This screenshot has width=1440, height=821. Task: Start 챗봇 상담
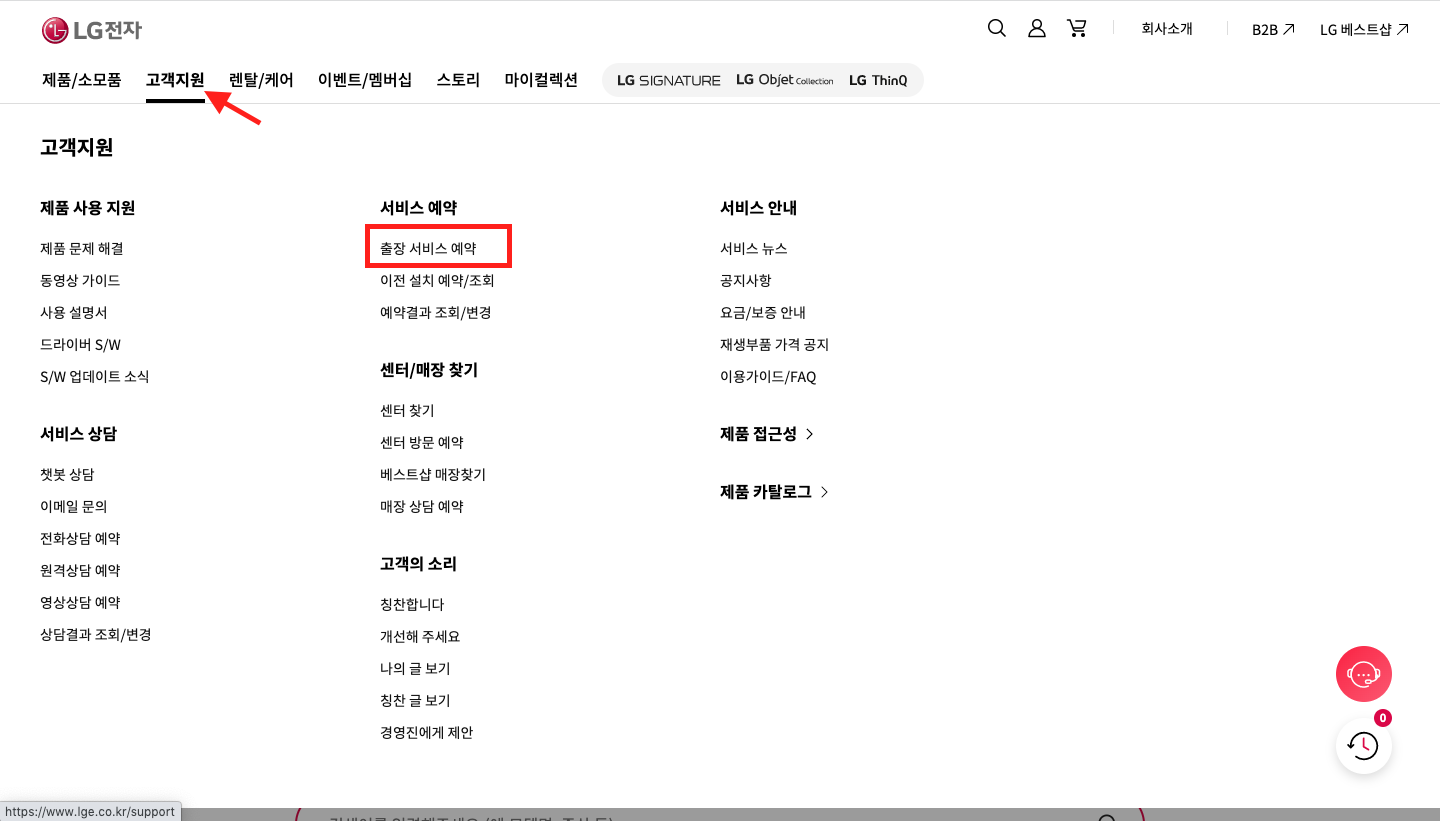point(67,474)
